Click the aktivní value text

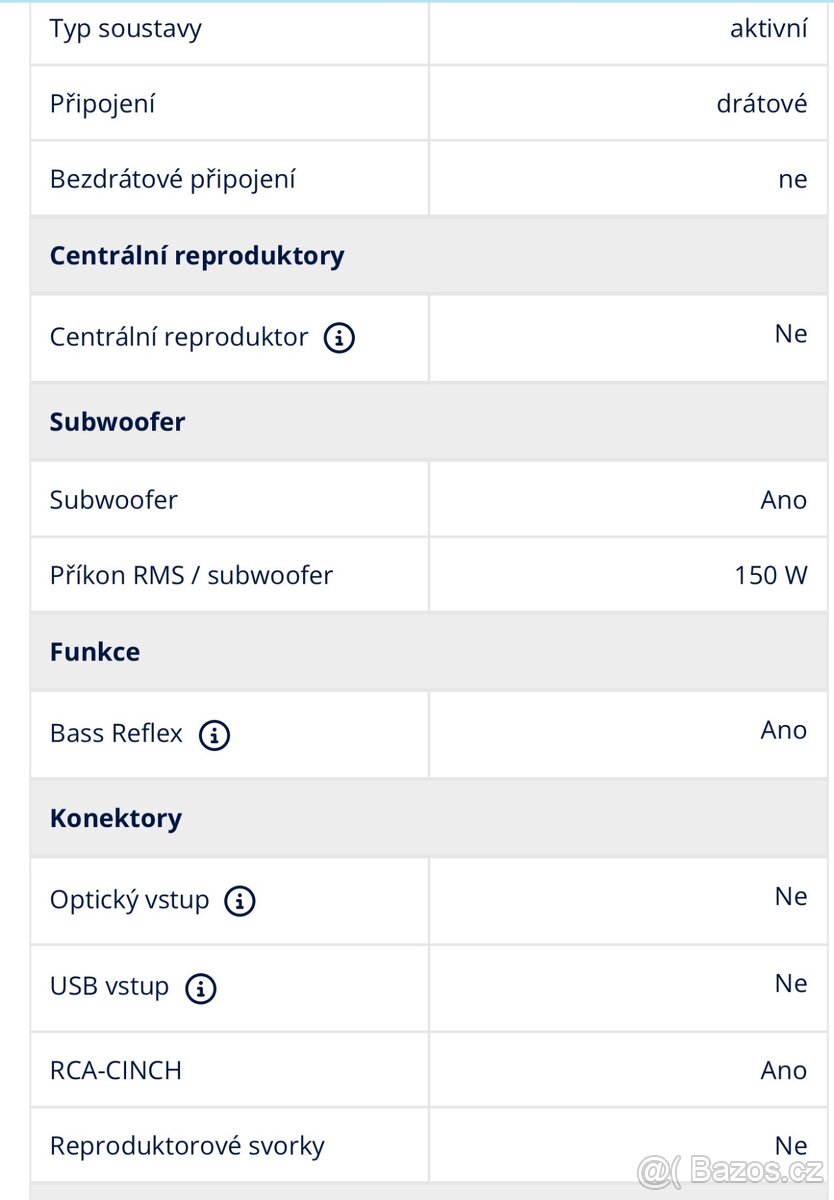click(768, 28)
